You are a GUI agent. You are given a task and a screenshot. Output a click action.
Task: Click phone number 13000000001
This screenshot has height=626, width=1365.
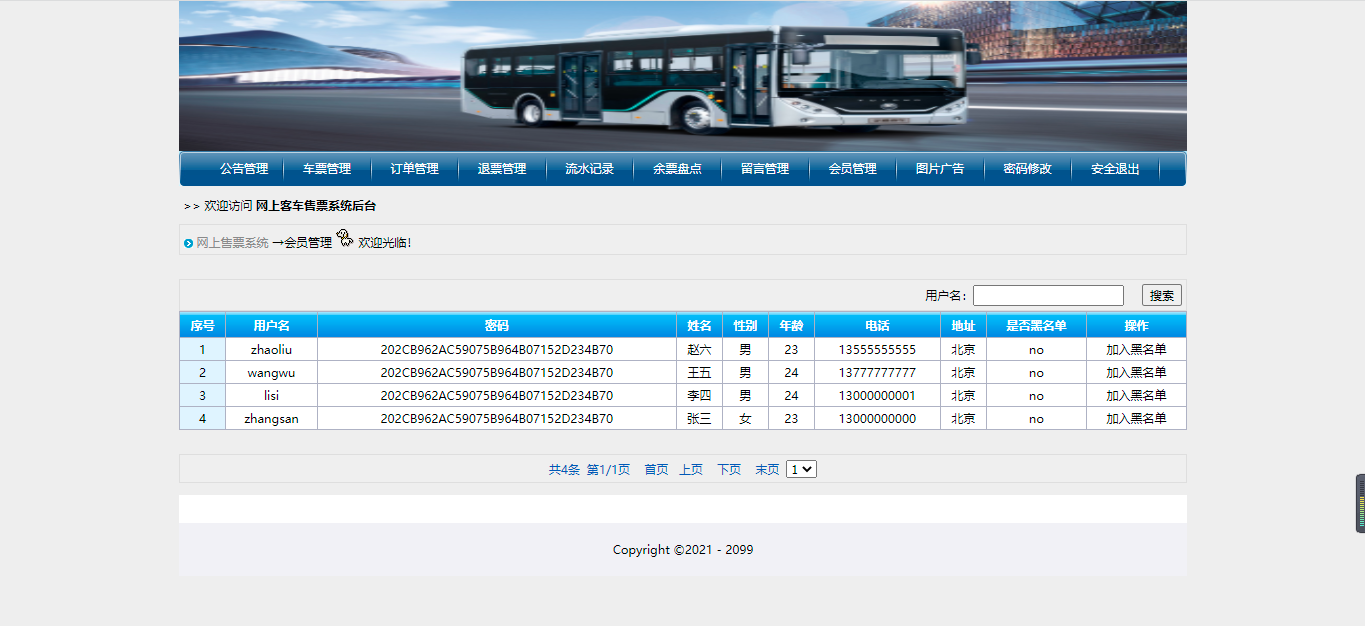point(877,396)
